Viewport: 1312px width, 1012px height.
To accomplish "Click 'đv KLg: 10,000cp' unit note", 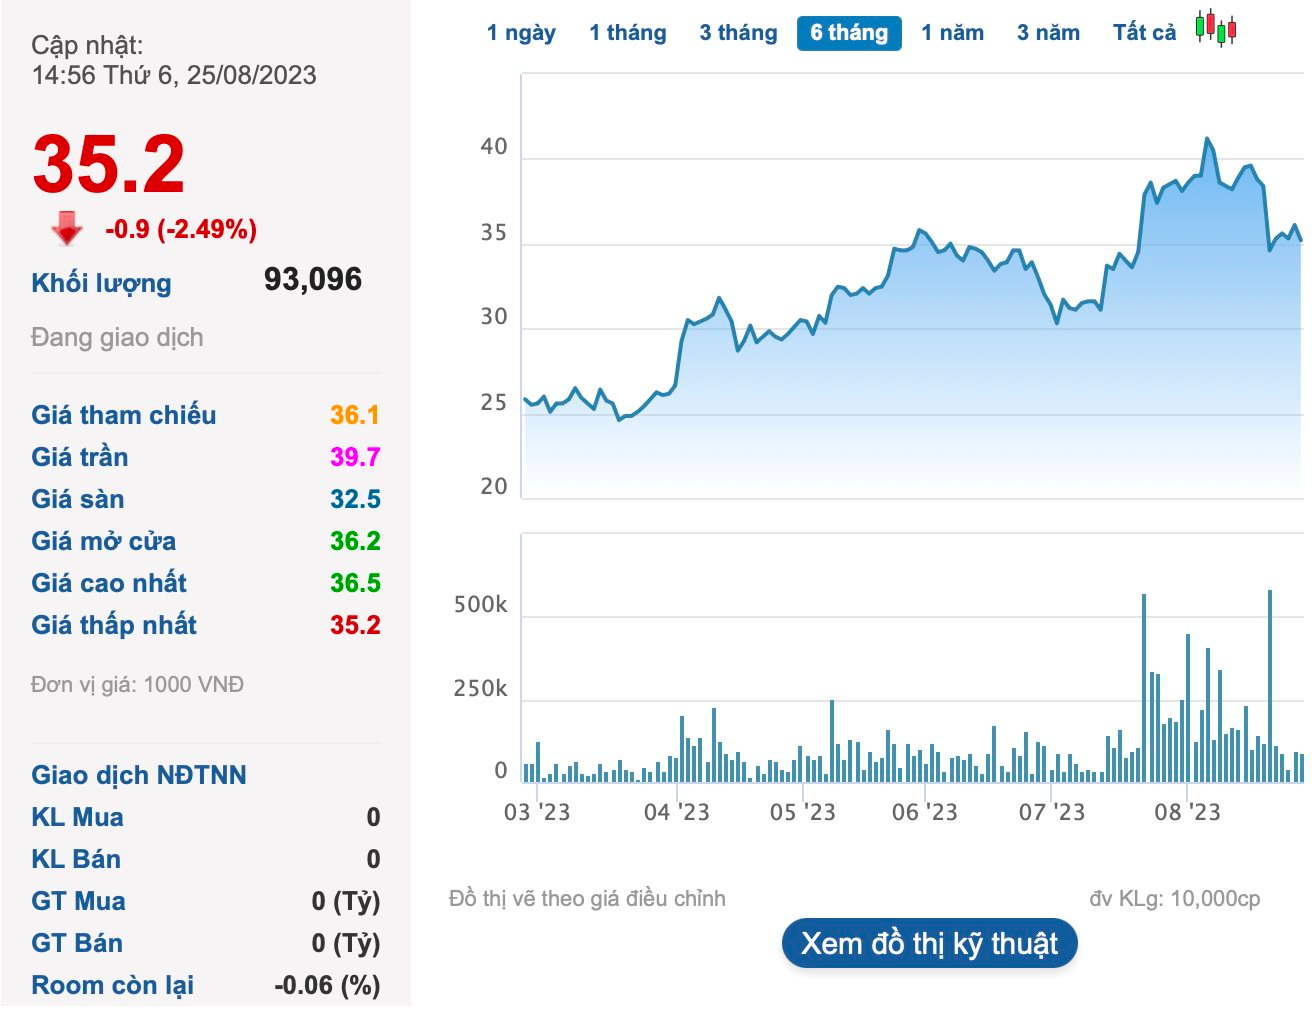I will click(x=1175, y=899).
